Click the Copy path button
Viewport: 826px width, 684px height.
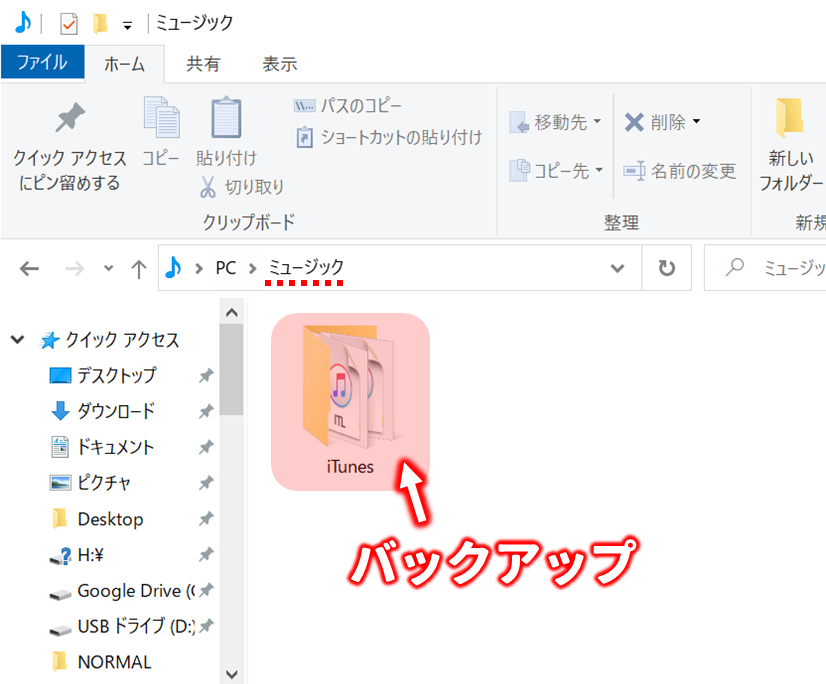[349, 106]
